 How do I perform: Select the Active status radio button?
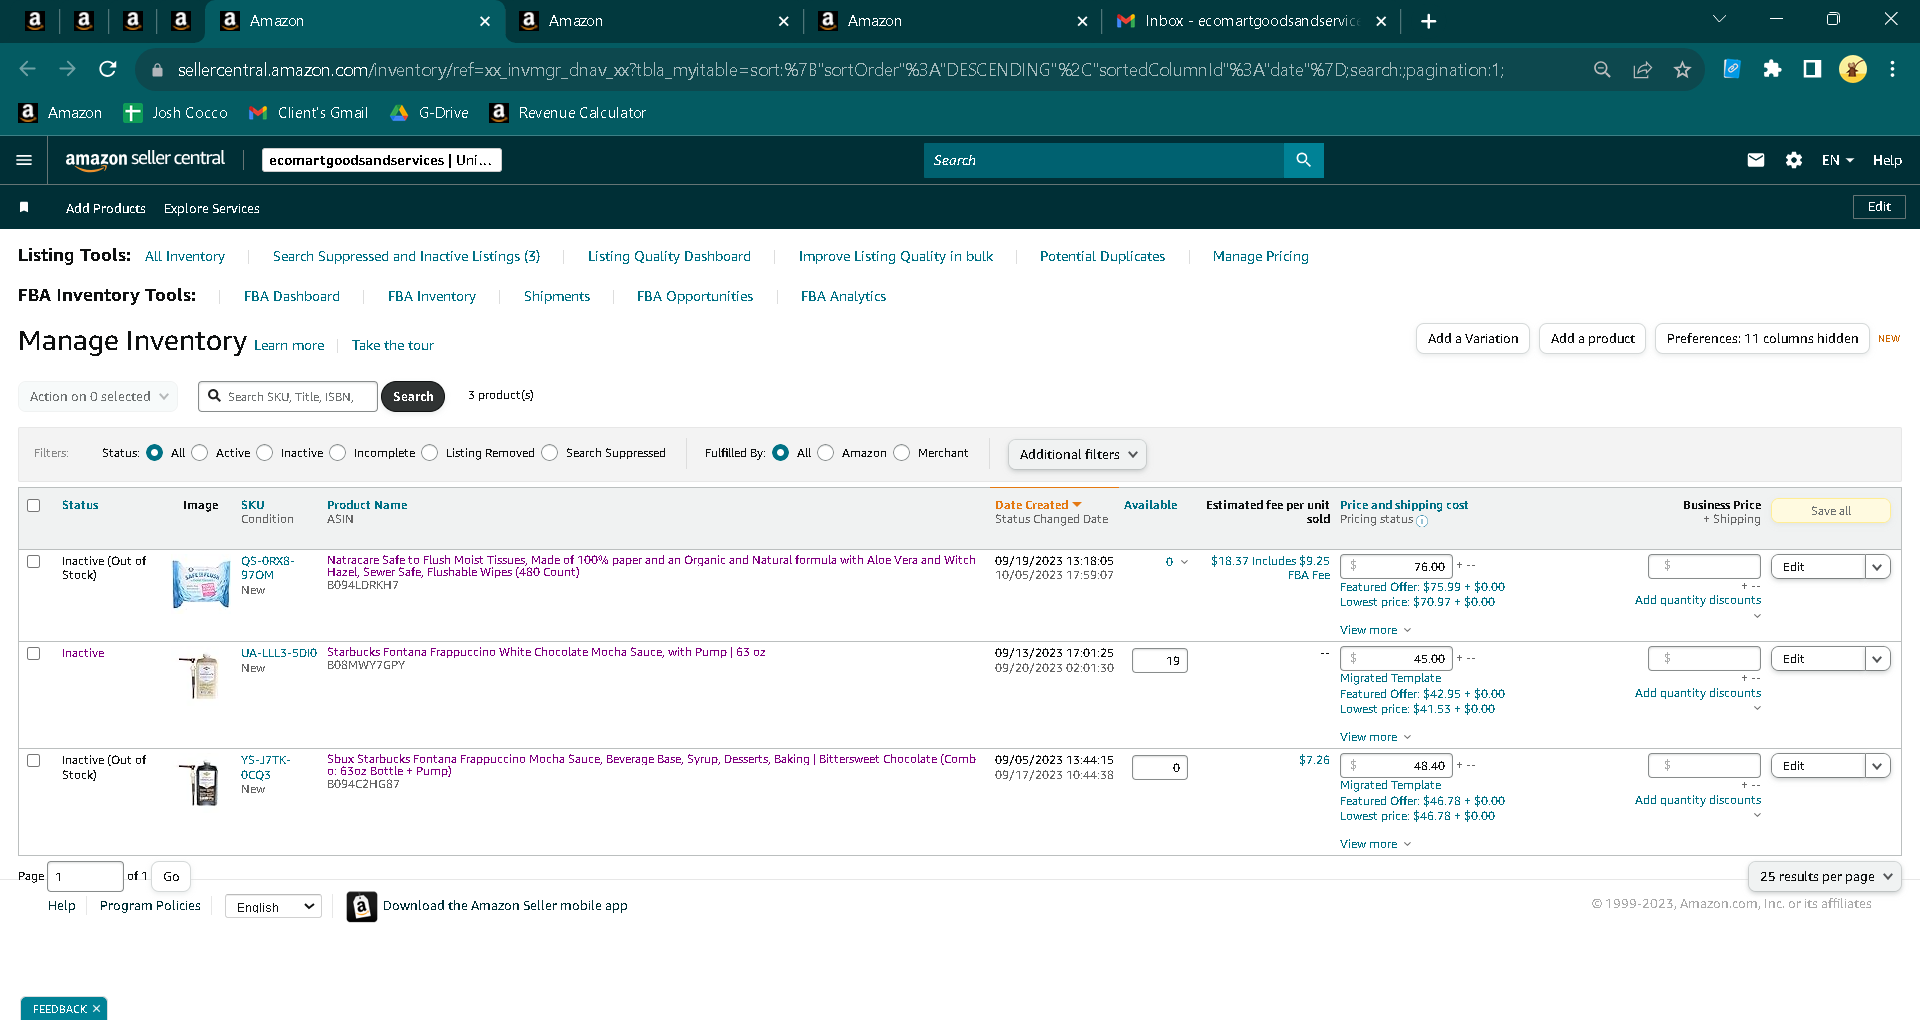coord(200,453)
